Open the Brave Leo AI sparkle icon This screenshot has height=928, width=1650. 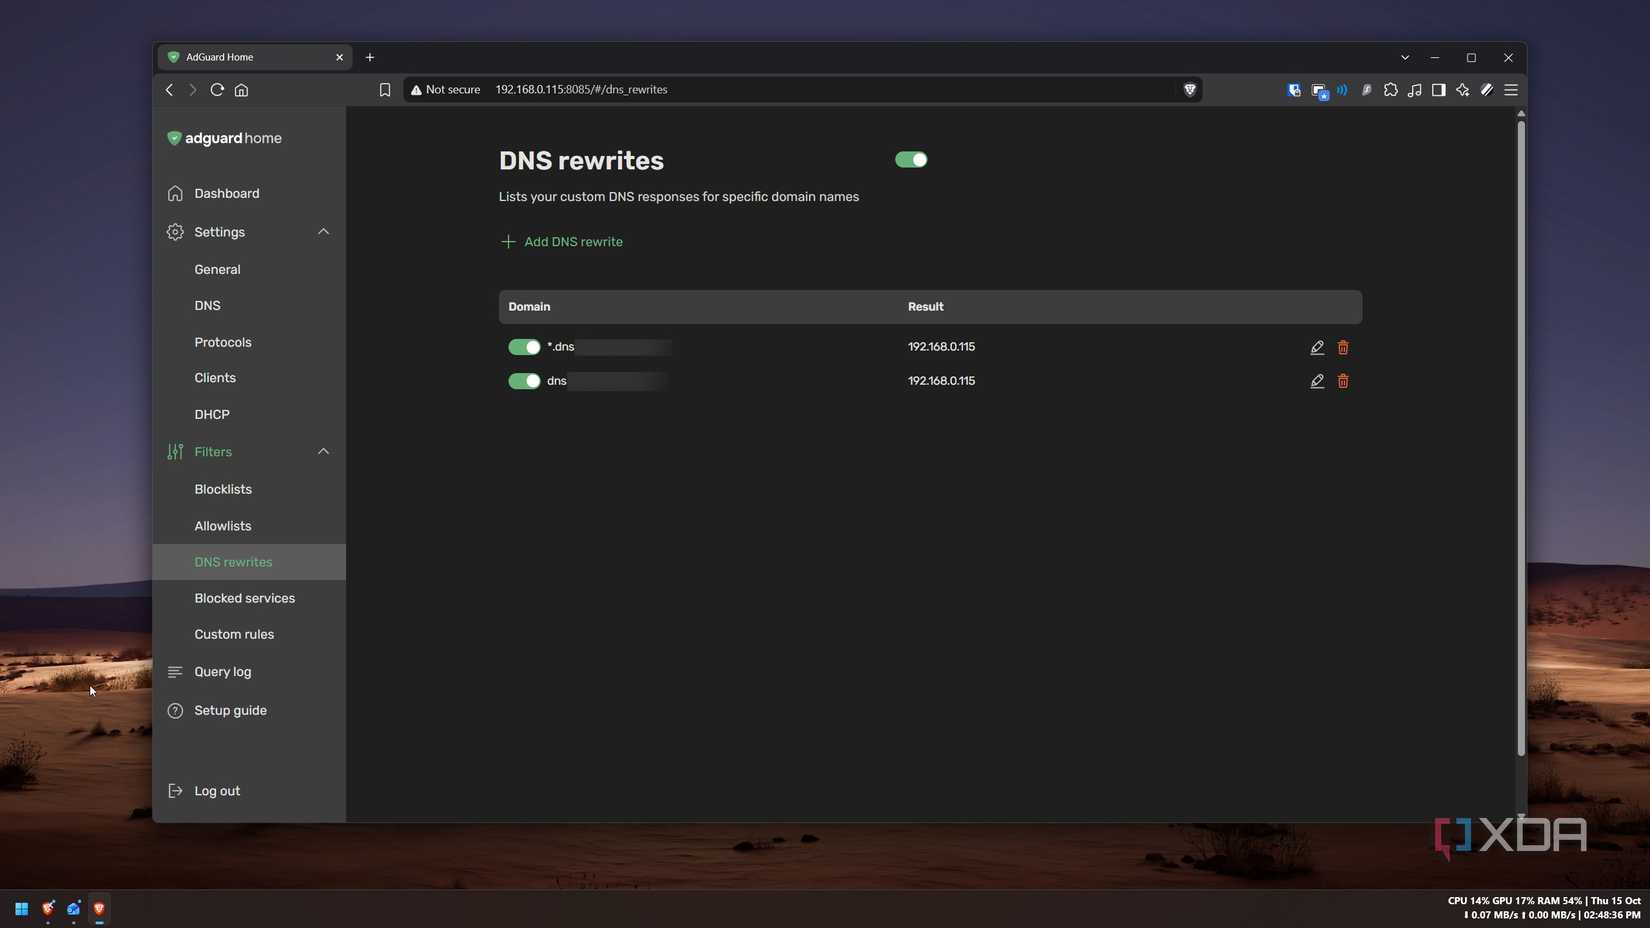1463,90
